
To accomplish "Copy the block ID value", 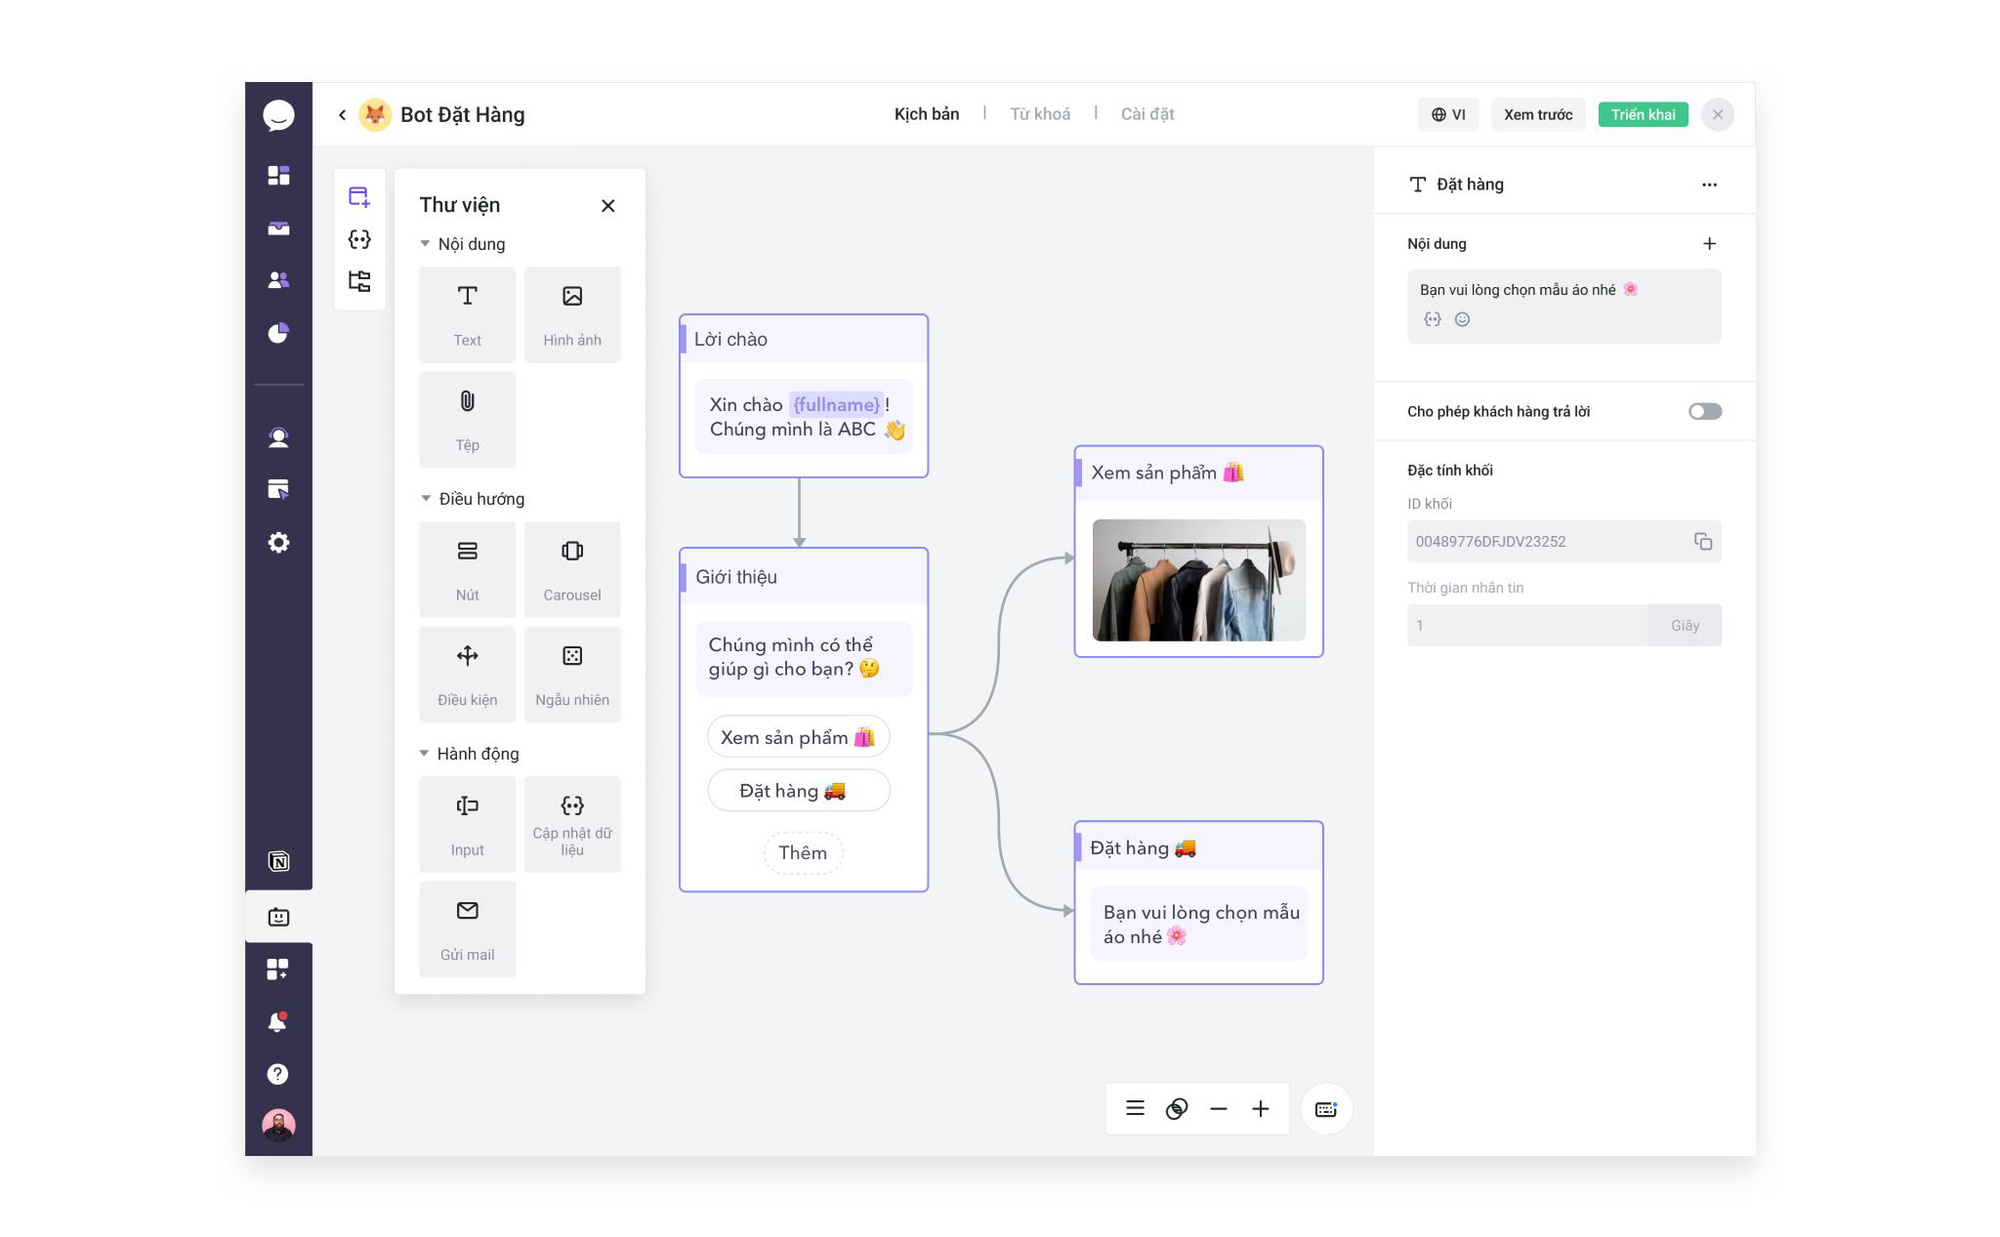I will click(x=1702, y=541).
